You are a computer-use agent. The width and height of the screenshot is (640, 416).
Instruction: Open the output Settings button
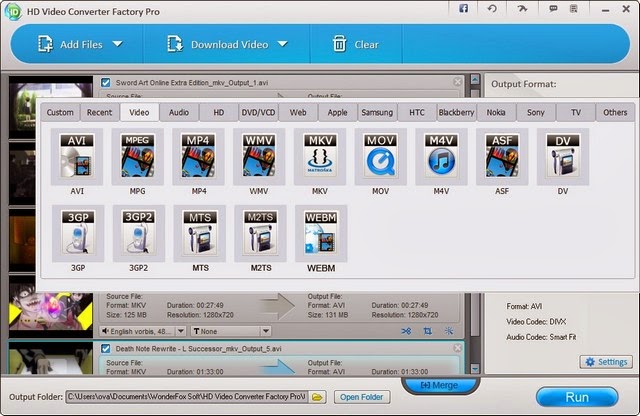click(x=606, y=362)
